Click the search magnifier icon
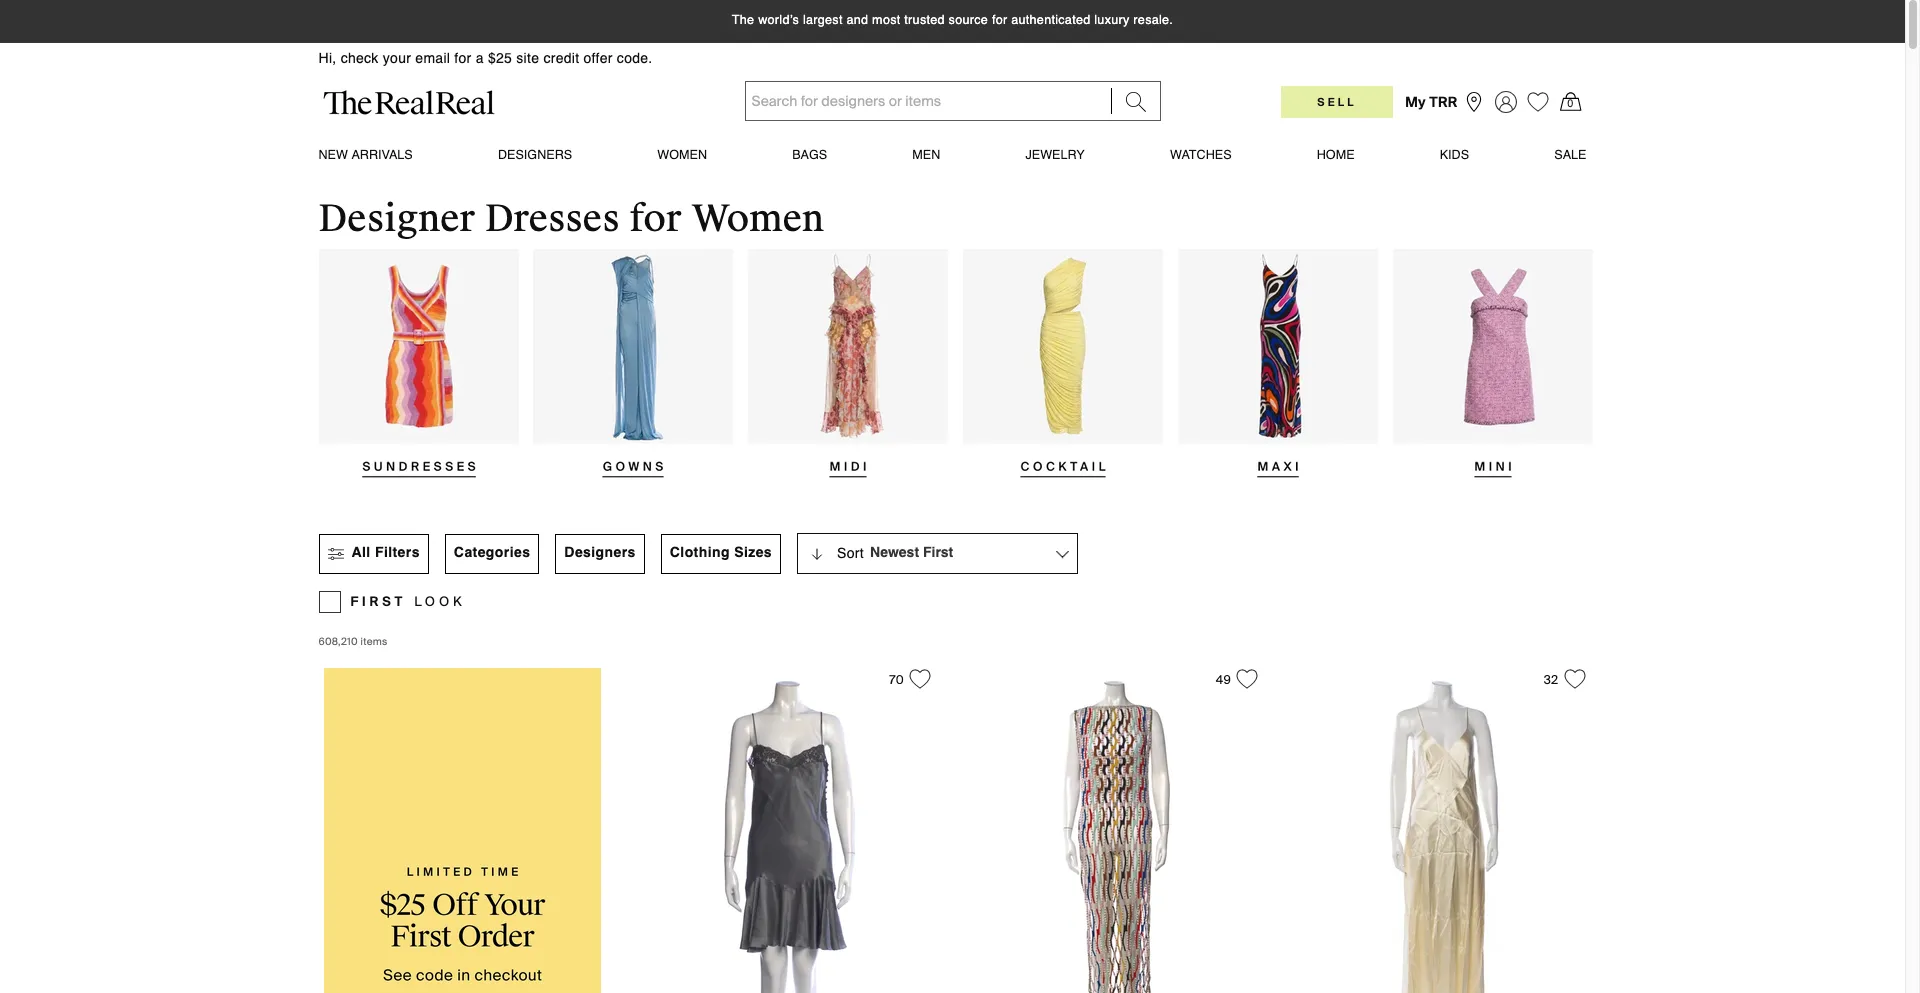 [1135, 101]
